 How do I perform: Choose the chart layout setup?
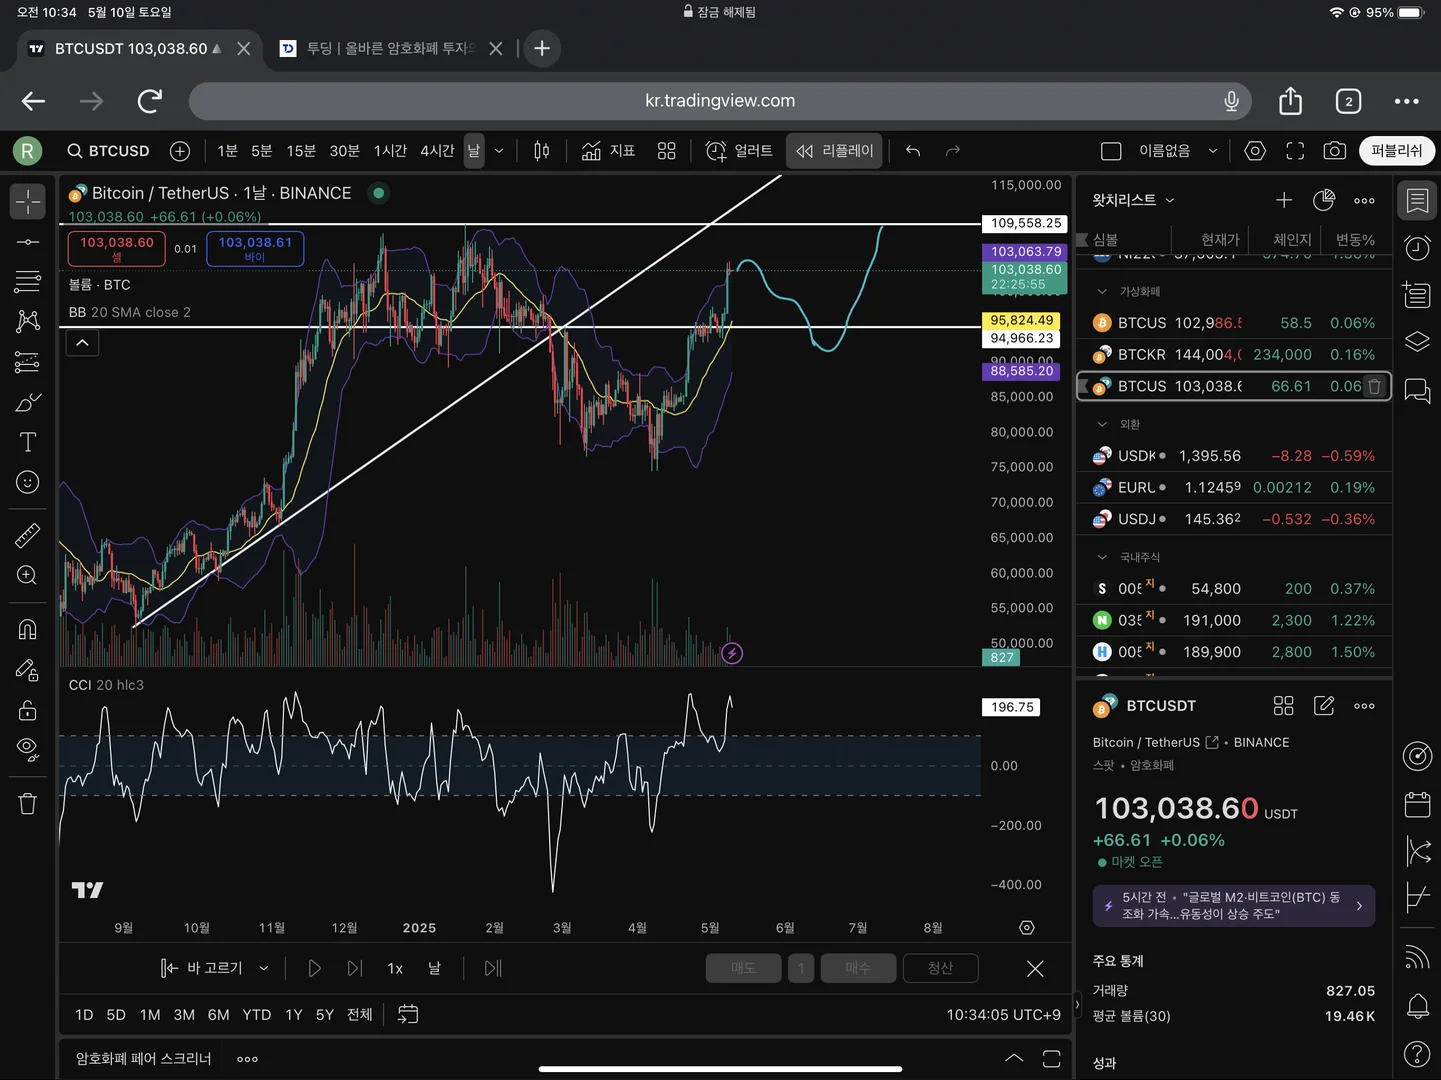pos(1111,151)
